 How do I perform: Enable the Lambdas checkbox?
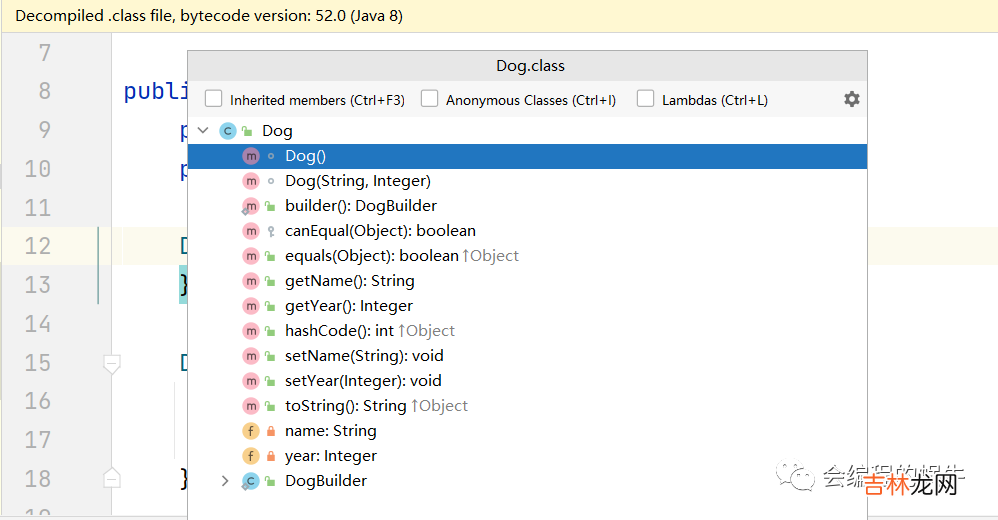point(645,99)
